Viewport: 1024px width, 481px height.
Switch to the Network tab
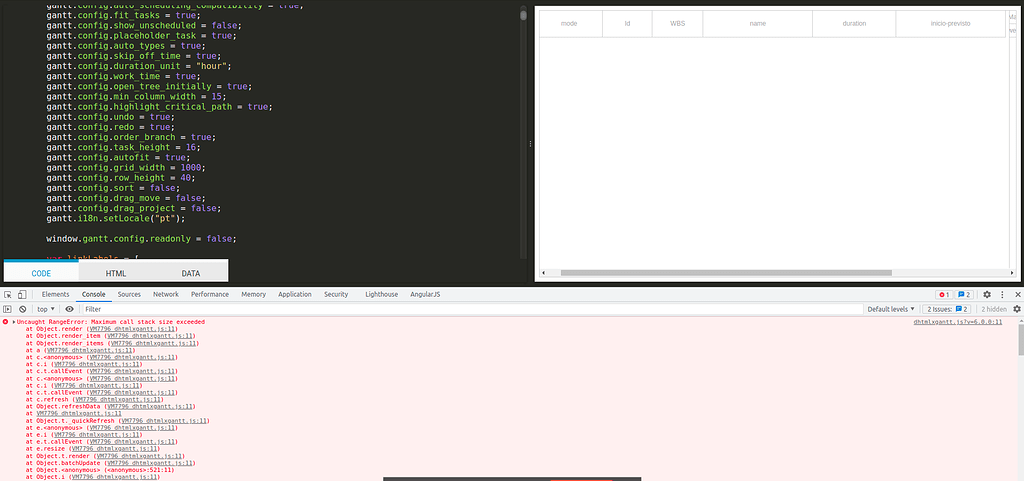pos(166,294)
